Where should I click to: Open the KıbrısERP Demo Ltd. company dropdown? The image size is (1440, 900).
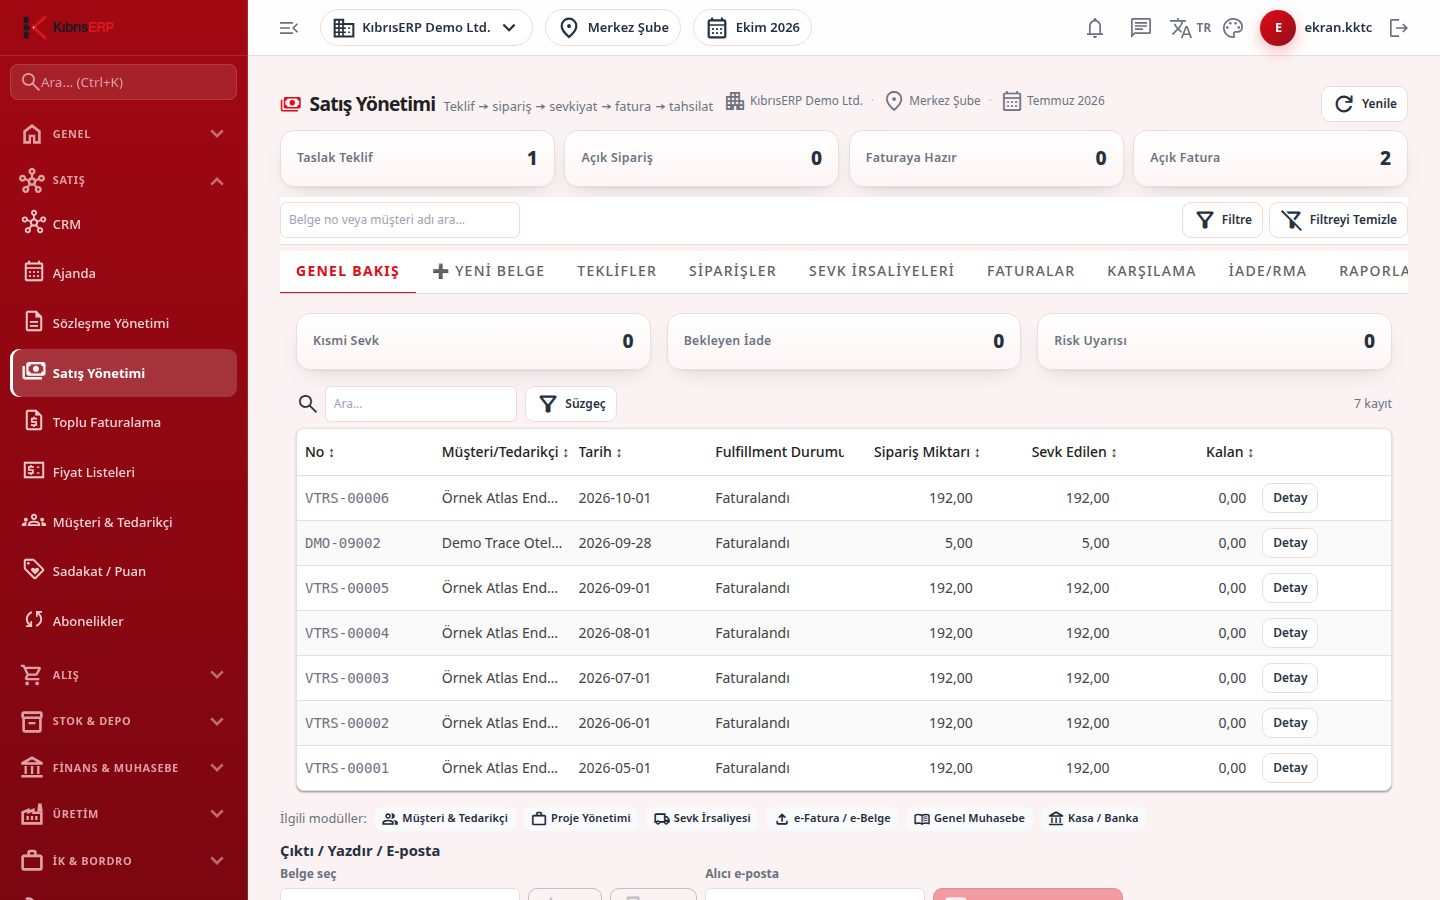pos(426,28)
